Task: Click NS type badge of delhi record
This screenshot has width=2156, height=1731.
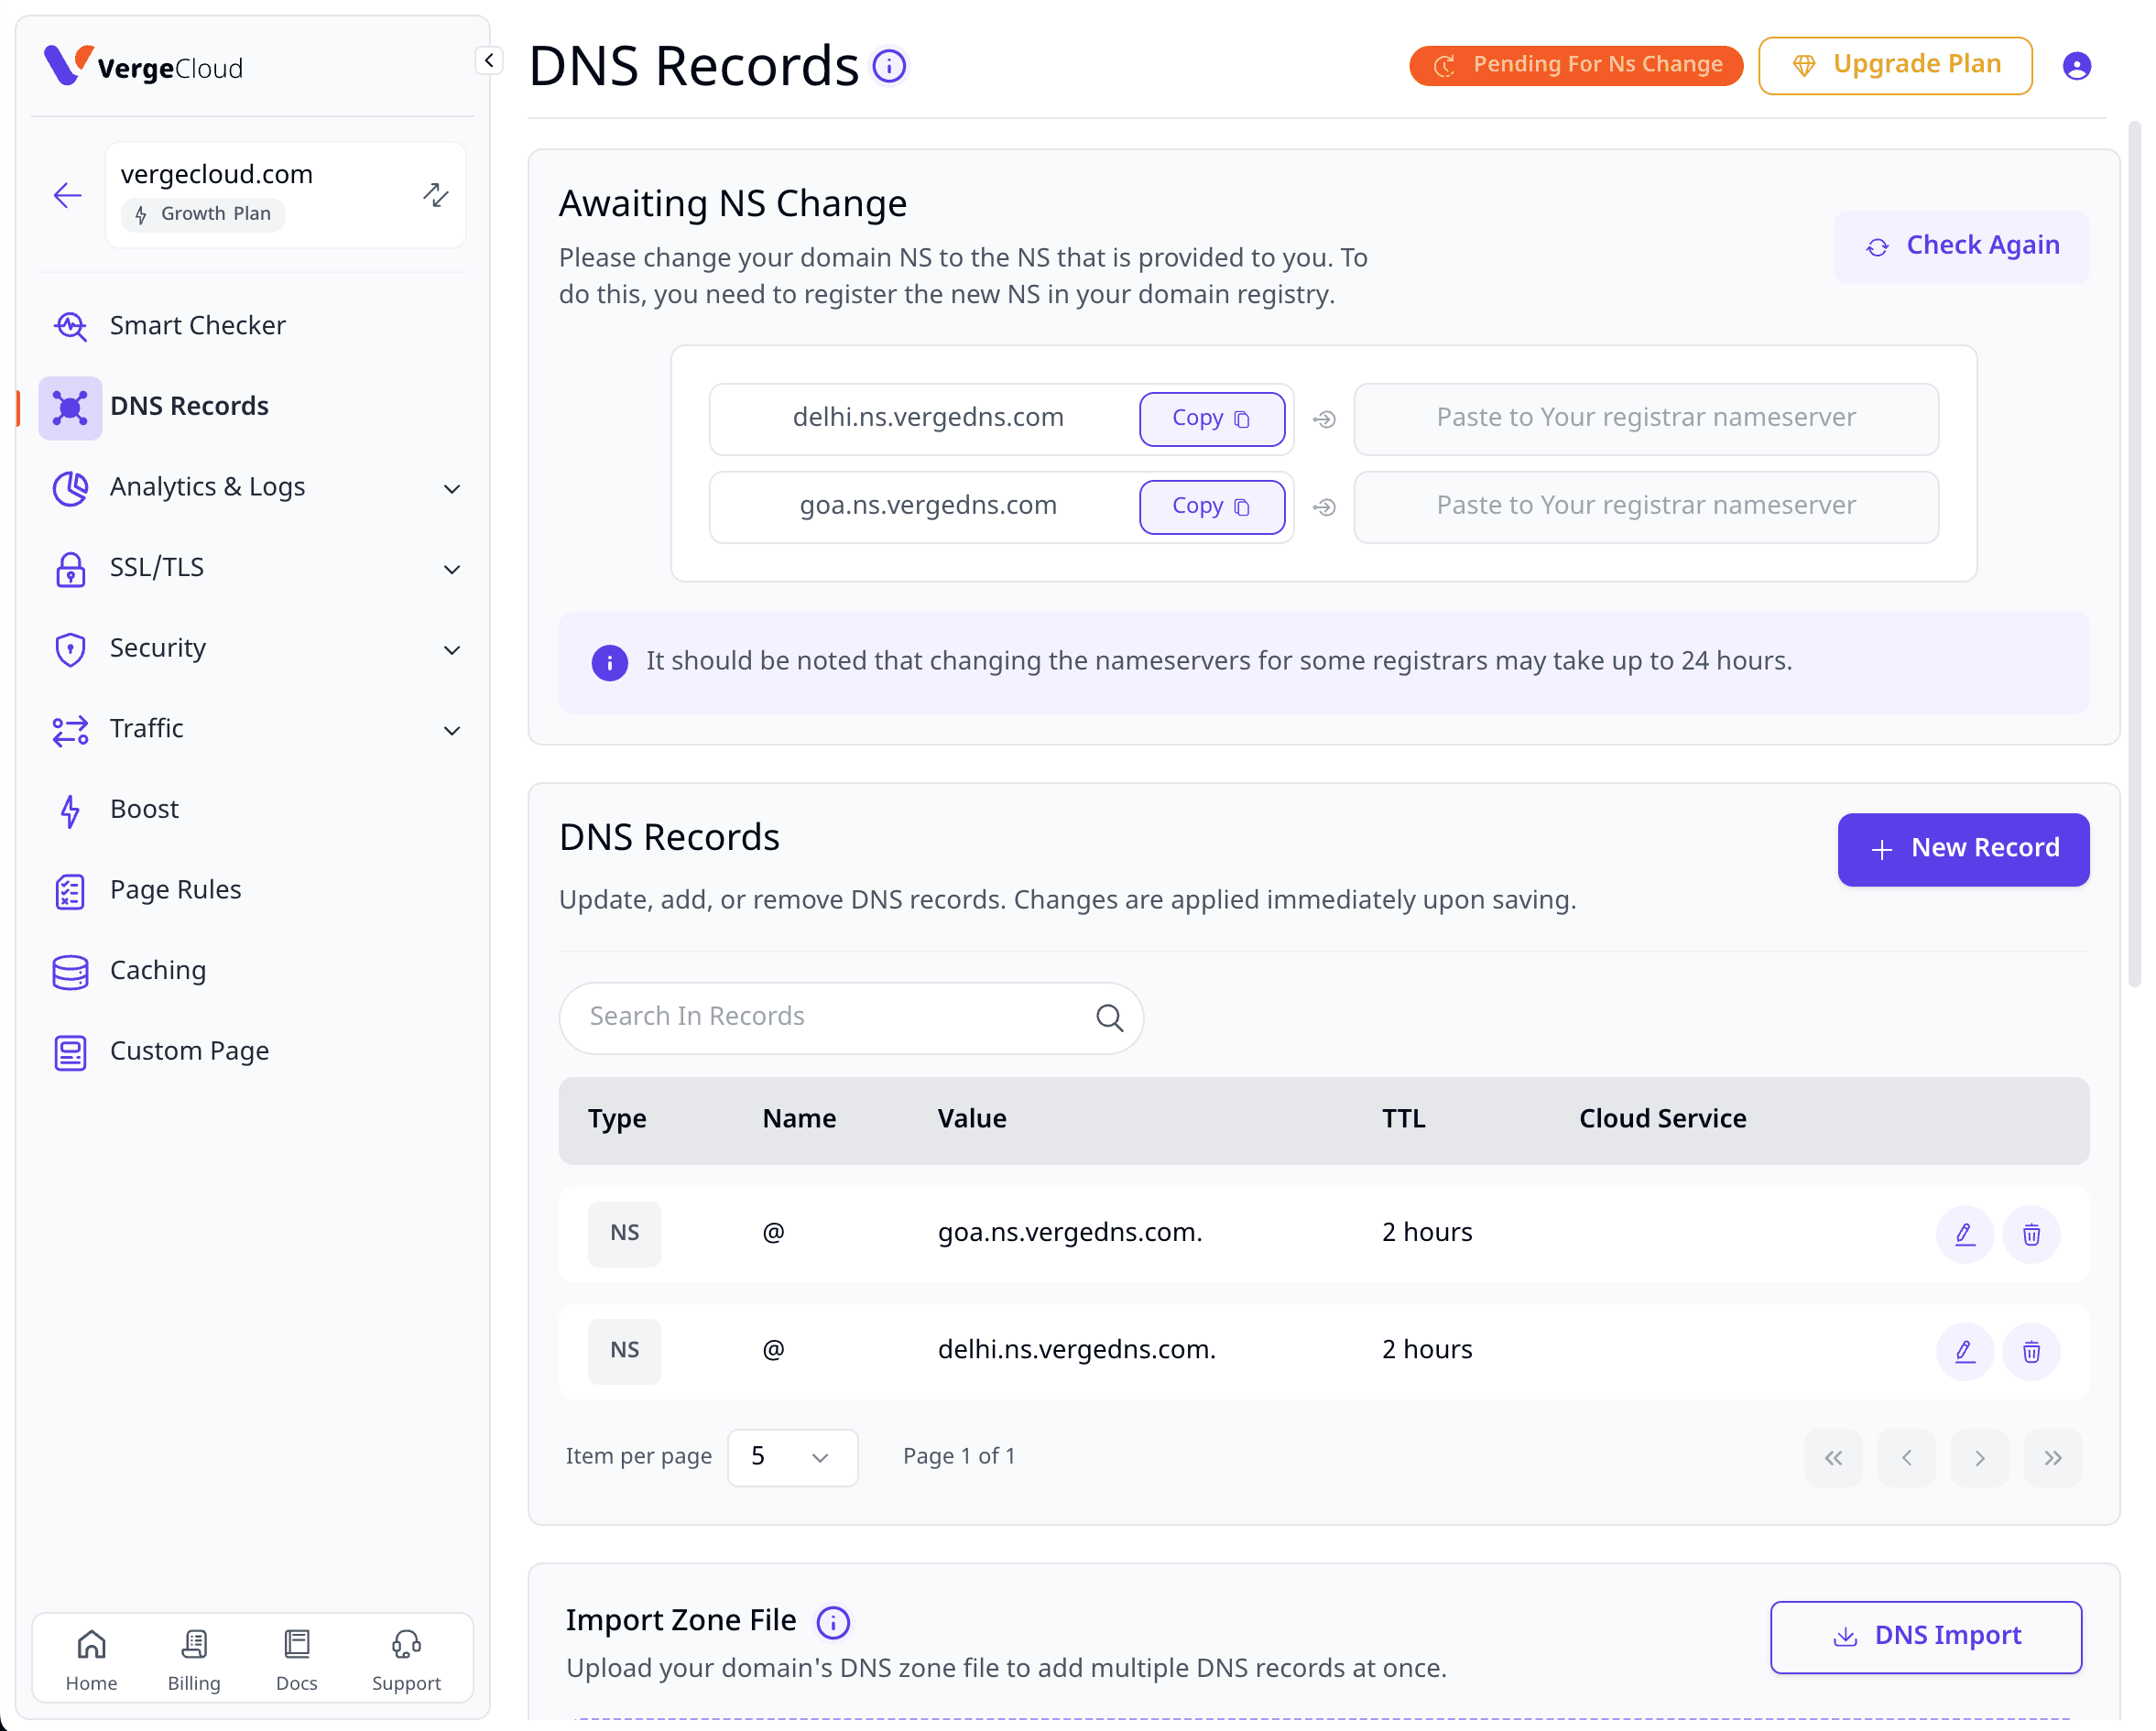Action: tap(624, 1351)
